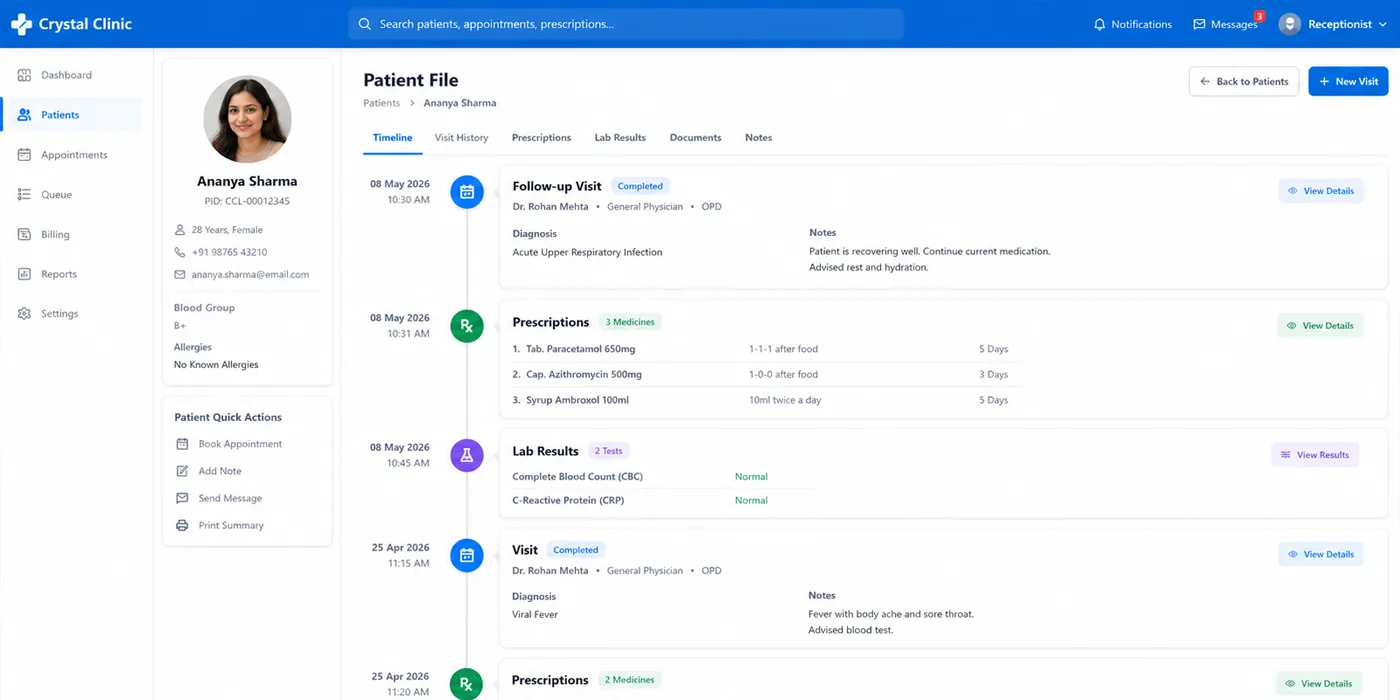Screen dimensions: 1400x700
Task: Open Reports in the sidebar
Action: (x=71, y=274)
